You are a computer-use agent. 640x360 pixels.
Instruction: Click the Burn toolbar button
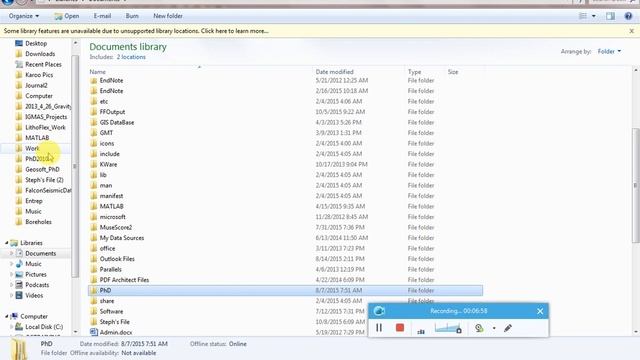[132, 16]
